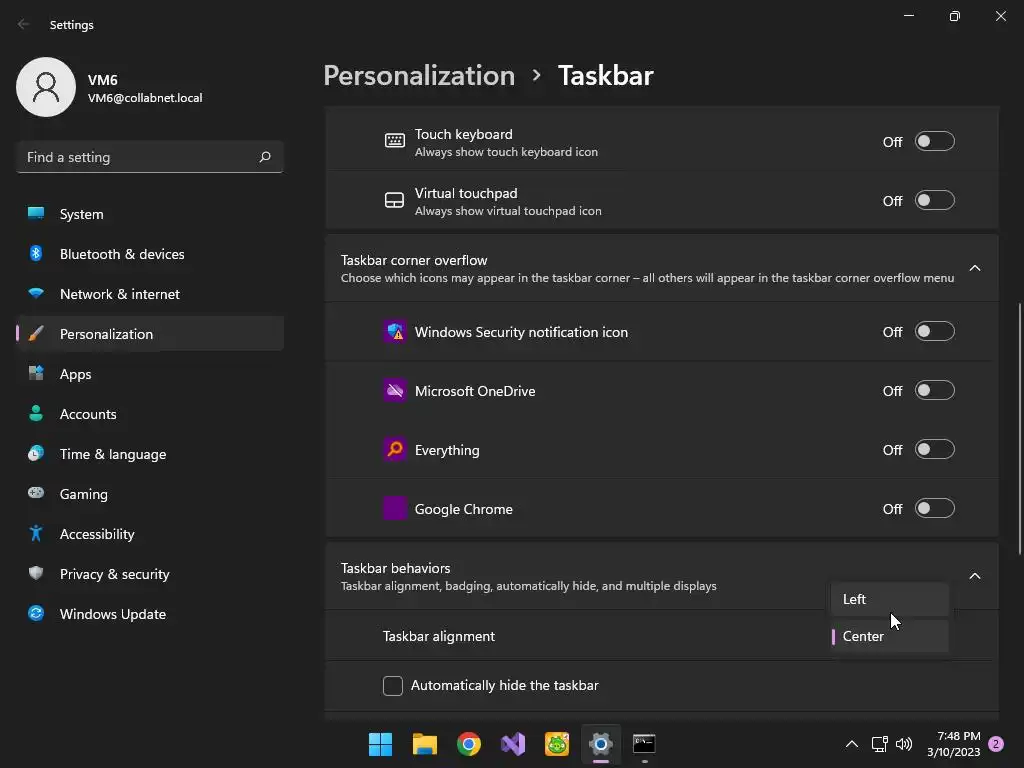Open Visual Studio from taskbar

[x=513, y=744]
